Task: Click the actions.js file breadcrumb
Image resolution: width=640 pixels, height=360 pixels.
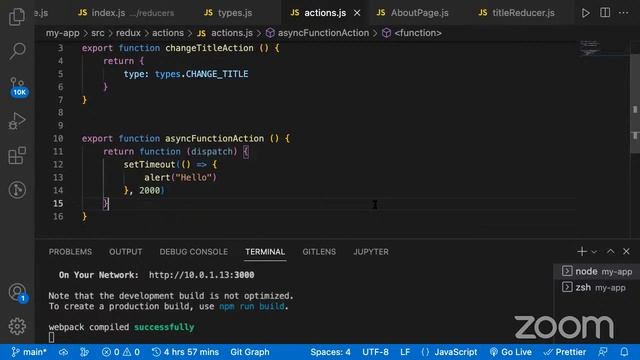Action: [x=225, y=33]
